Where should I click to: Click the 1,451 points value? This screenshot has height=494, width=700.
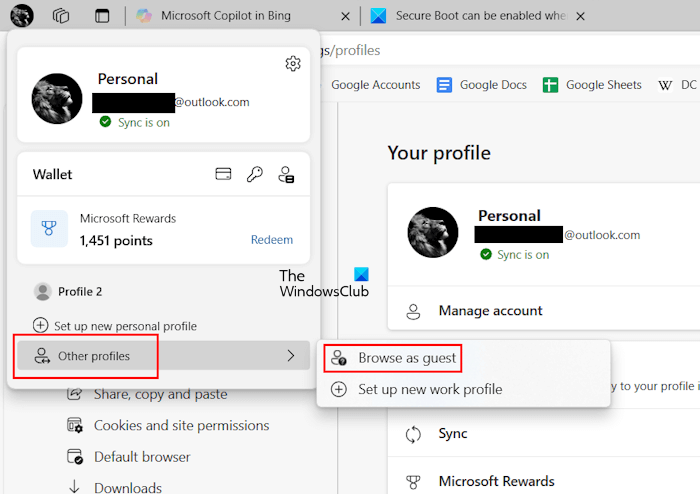pyautogui.click(x=116, y=241)
